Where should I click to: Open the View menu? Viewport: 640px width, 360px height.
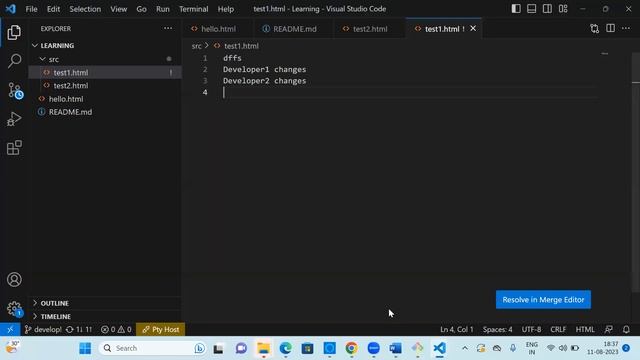coord(118,9)
